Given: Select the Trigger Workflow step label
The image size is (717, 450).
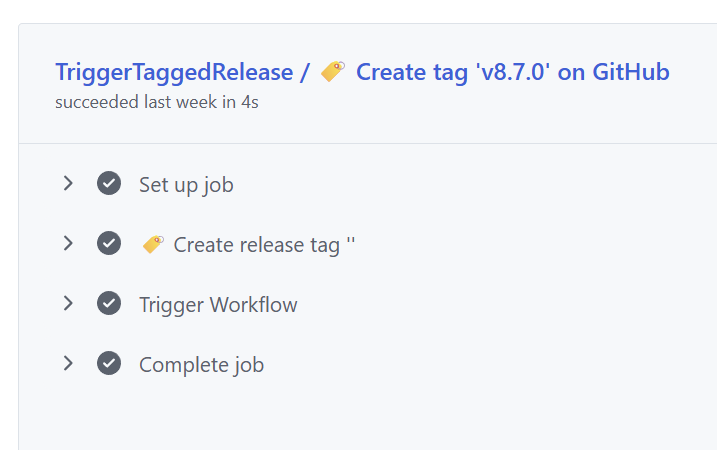Looking at the screenshot, I should [x=218, y=305].
